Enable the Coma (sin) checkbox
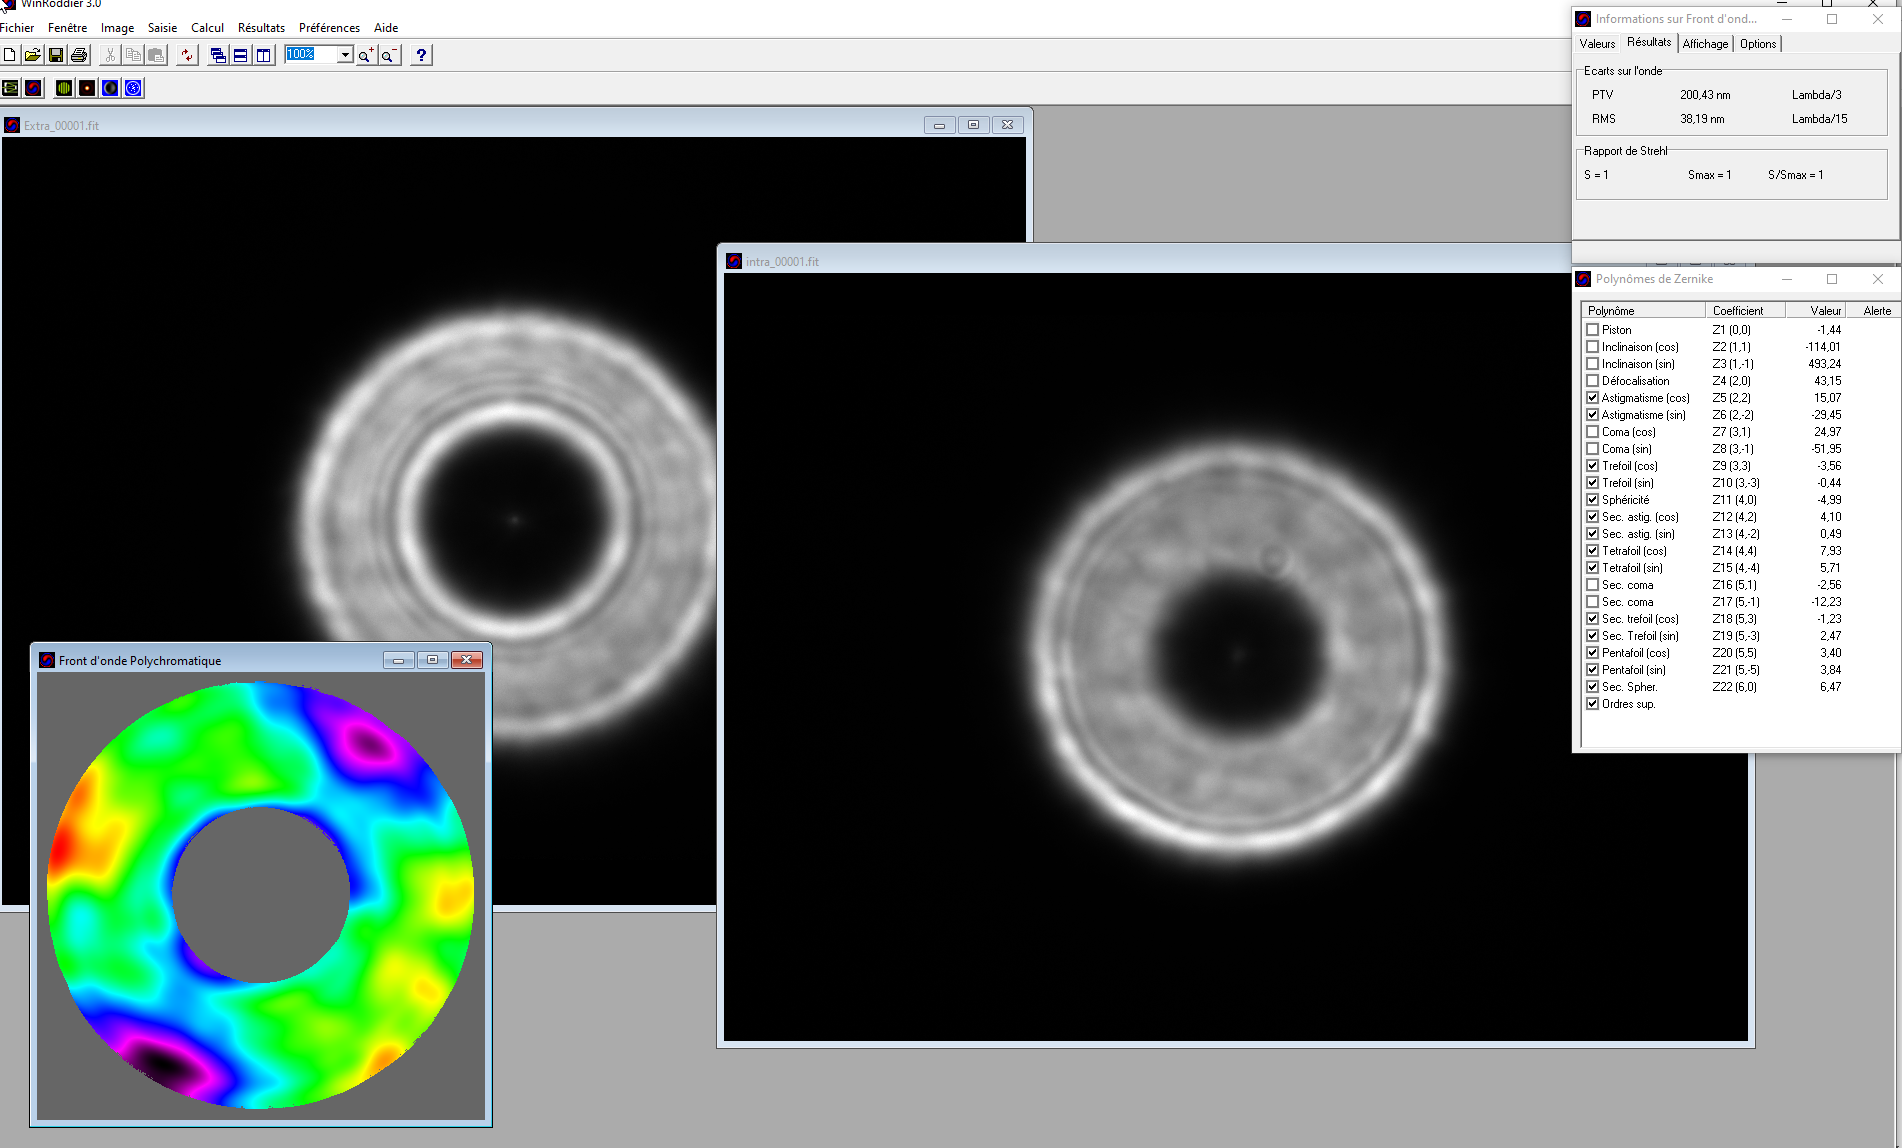 (x=1593, y=449)
